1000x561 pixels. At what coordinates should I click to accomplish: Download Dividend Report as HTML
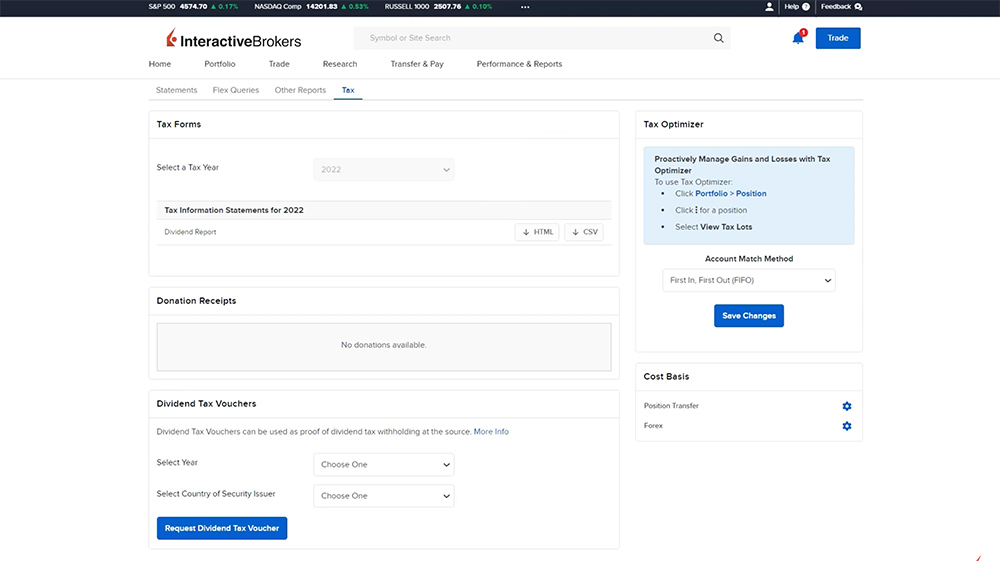[x=537, y=232]
